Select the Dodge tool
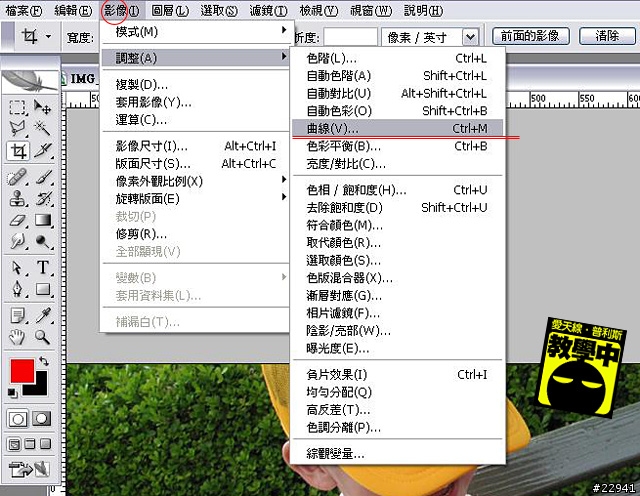This screenshot has width=640, height=496. click(x=42, y=242)
